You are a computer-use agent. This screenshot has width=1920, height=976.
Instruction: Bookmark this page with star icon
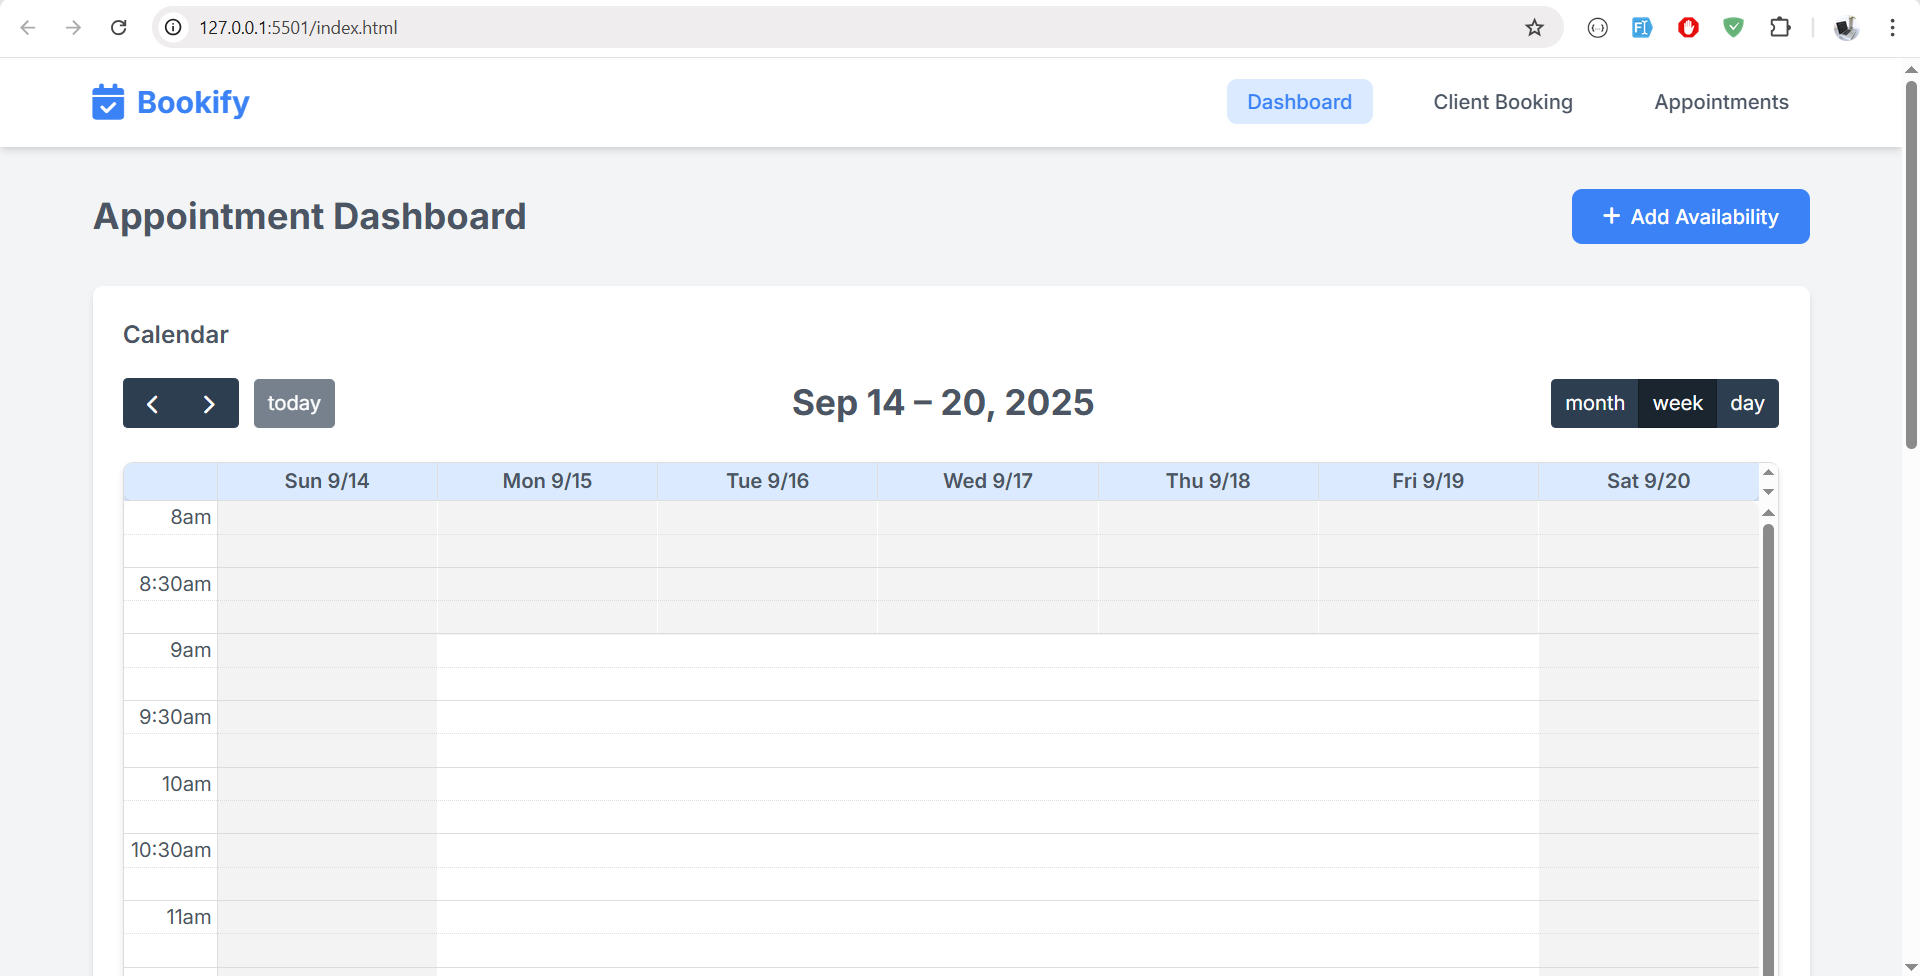1534,28
